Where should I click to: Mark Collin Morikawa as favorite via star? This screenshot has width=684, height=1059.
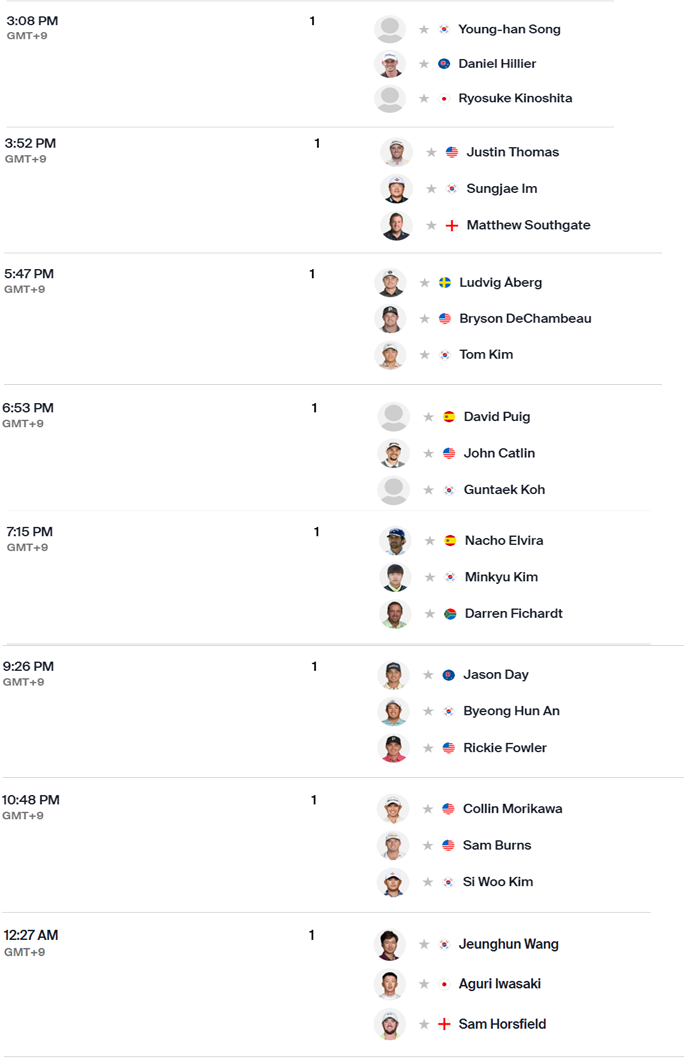click(x=427, y=809)
